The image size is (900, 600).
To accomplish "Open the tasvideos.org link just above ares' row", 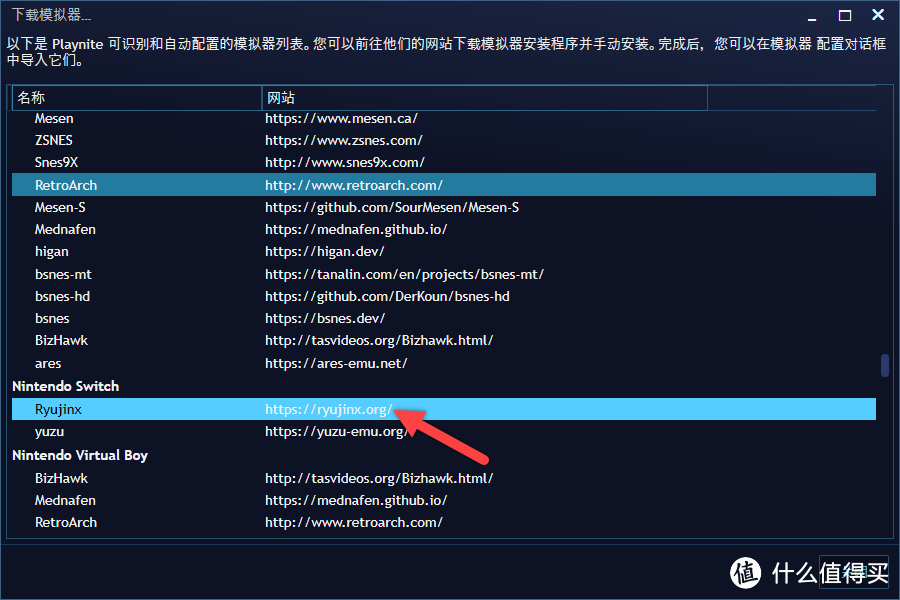I will point(379,340).
